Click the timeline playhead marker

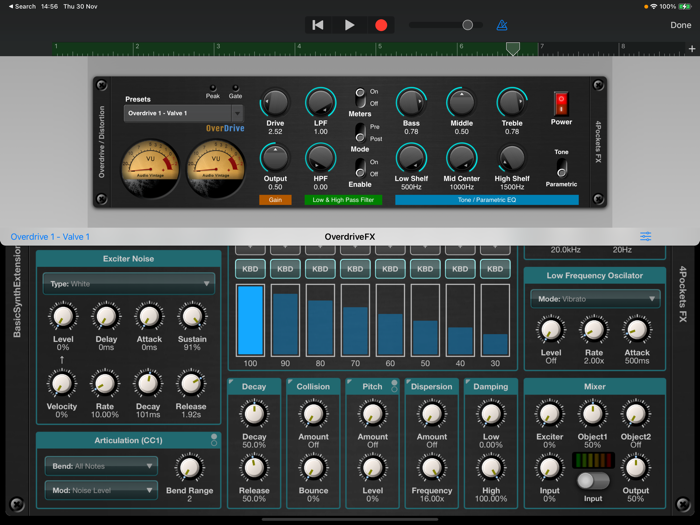(513, 48)
